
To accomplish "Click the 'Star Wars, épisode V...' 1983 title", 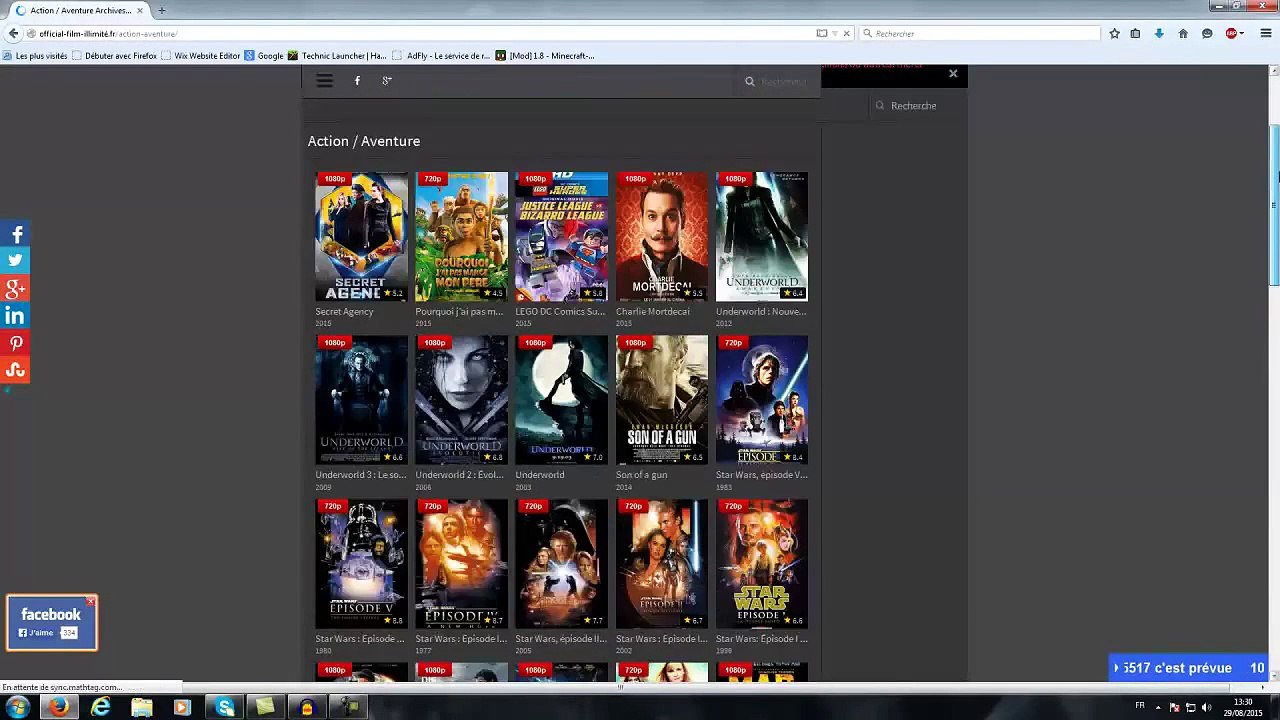I will [761, 475].
